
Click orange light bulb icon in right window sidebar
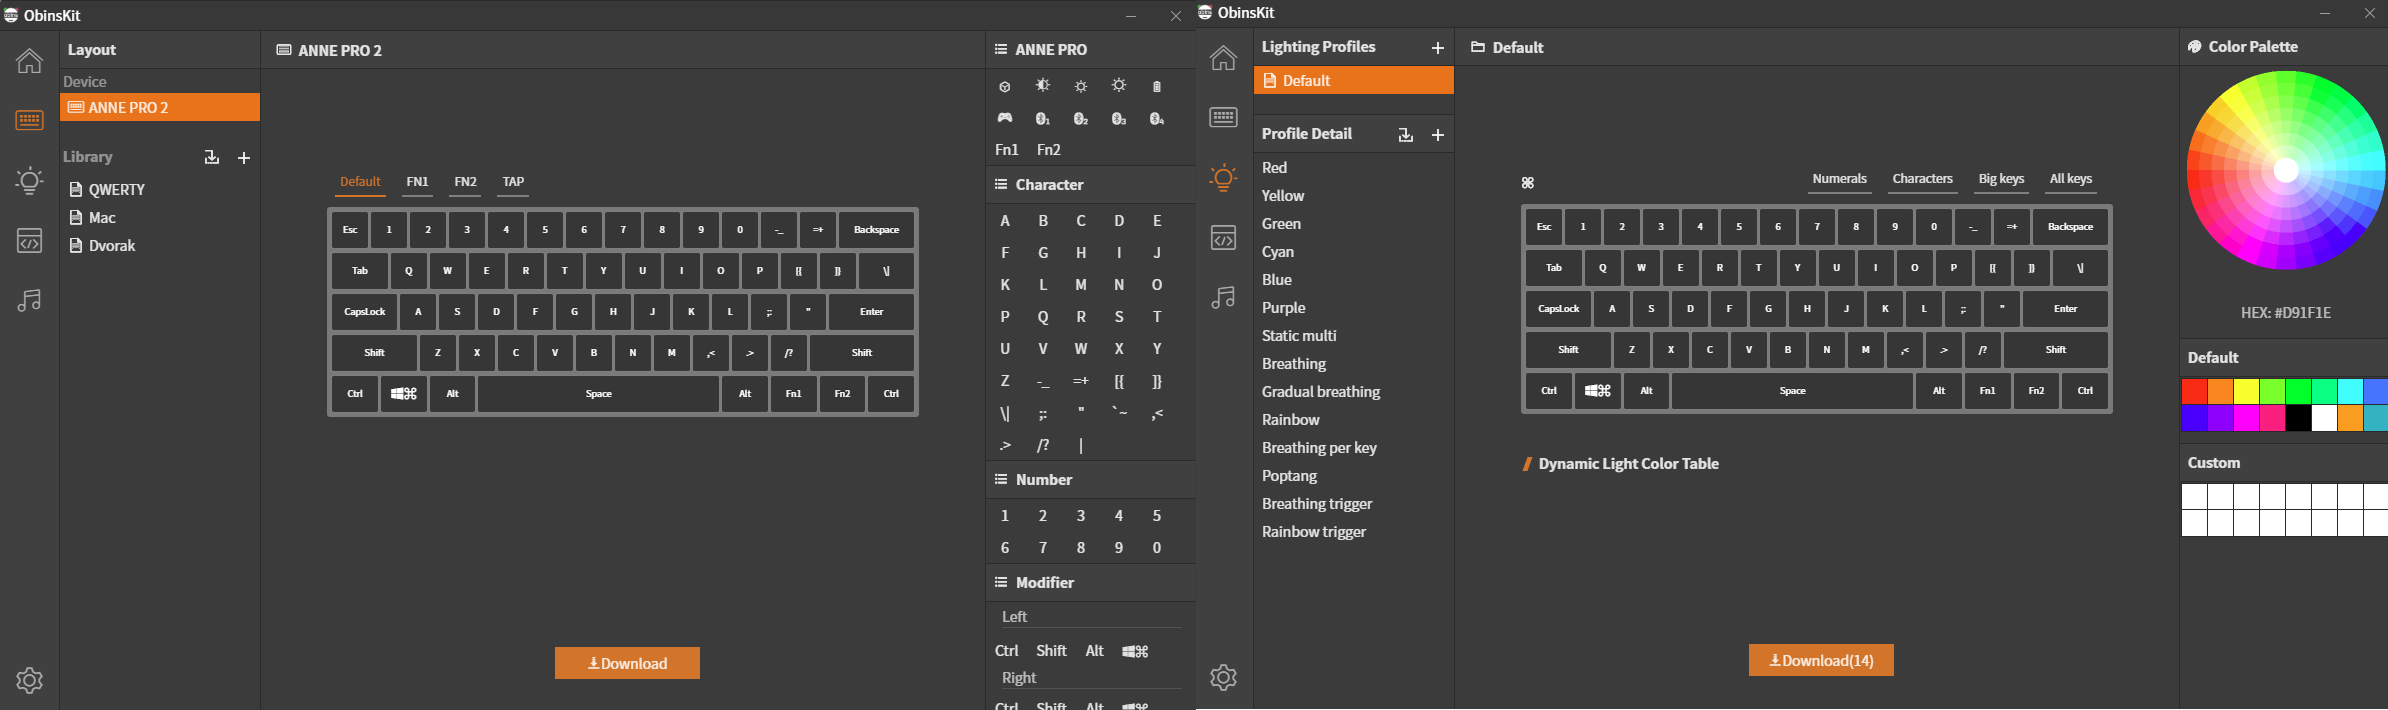1223,177
